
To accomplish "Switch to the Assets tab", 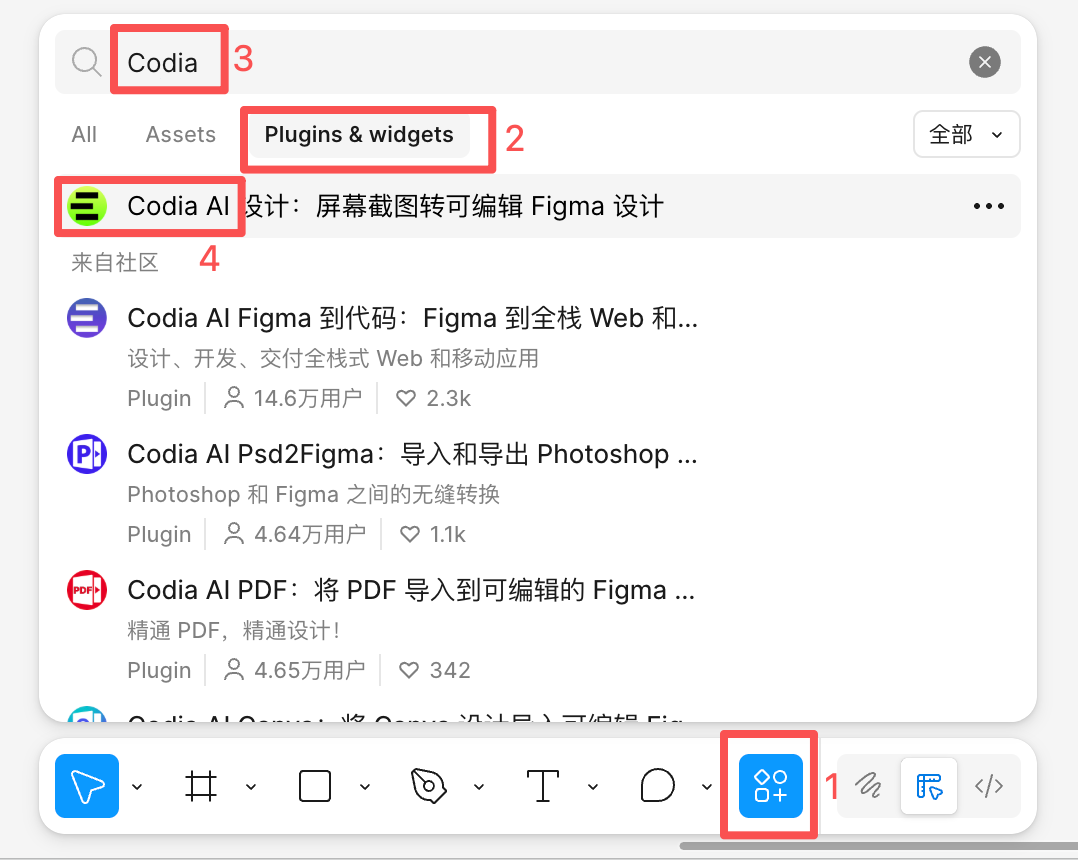I will click(181, 134).
